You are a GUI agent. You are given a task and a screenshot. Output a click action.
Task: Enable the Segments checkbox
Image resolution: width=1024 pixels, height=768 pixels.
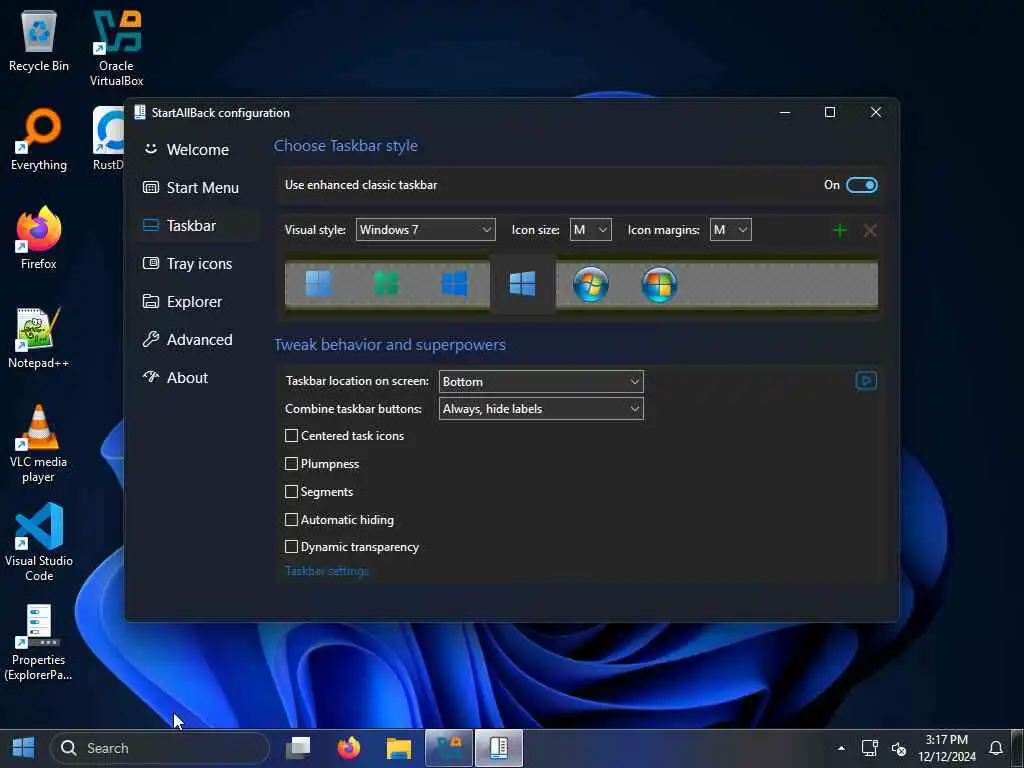[x=291, y=492]
